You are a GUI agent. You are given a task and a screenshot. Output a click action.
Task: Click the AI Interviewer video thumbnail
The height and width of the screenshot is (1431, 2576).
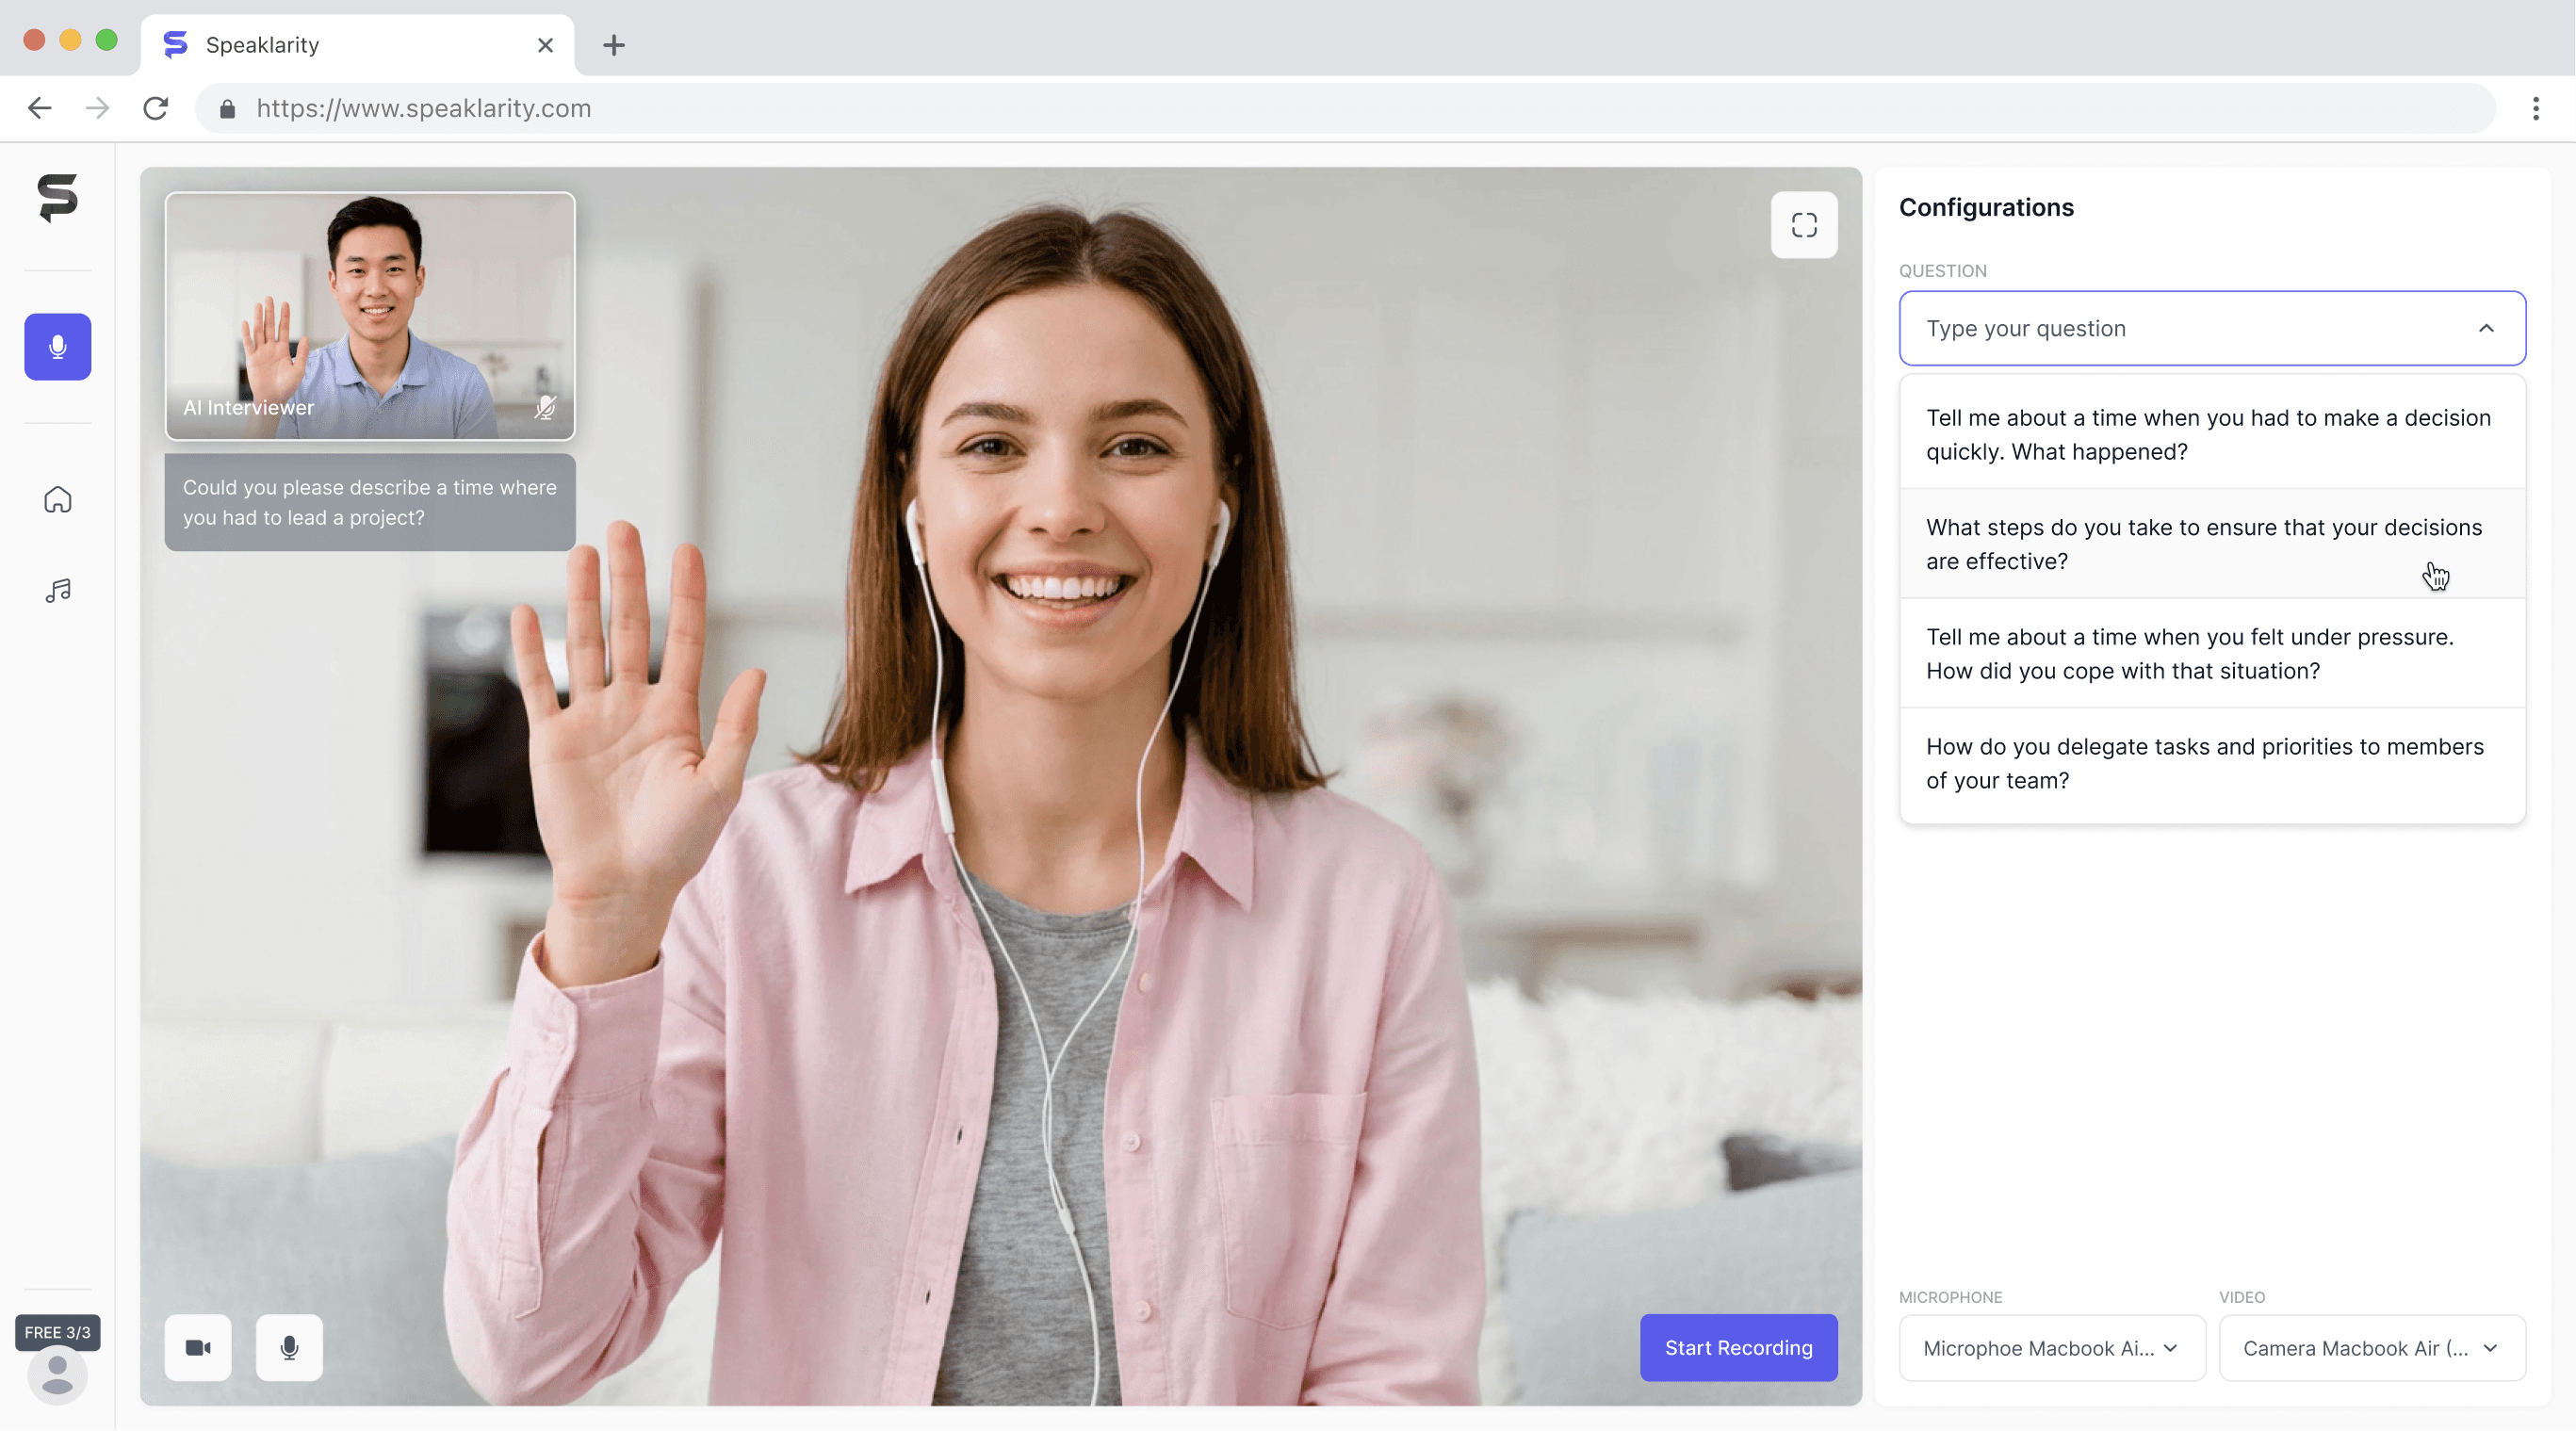tap(369, 315)
